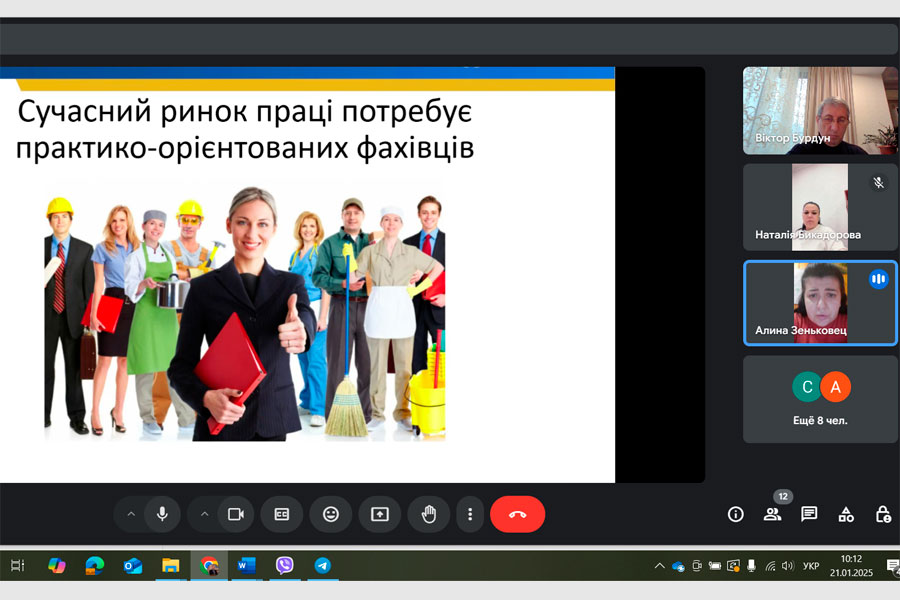Switch to Chrome on the taskbar

coord(209,566)
